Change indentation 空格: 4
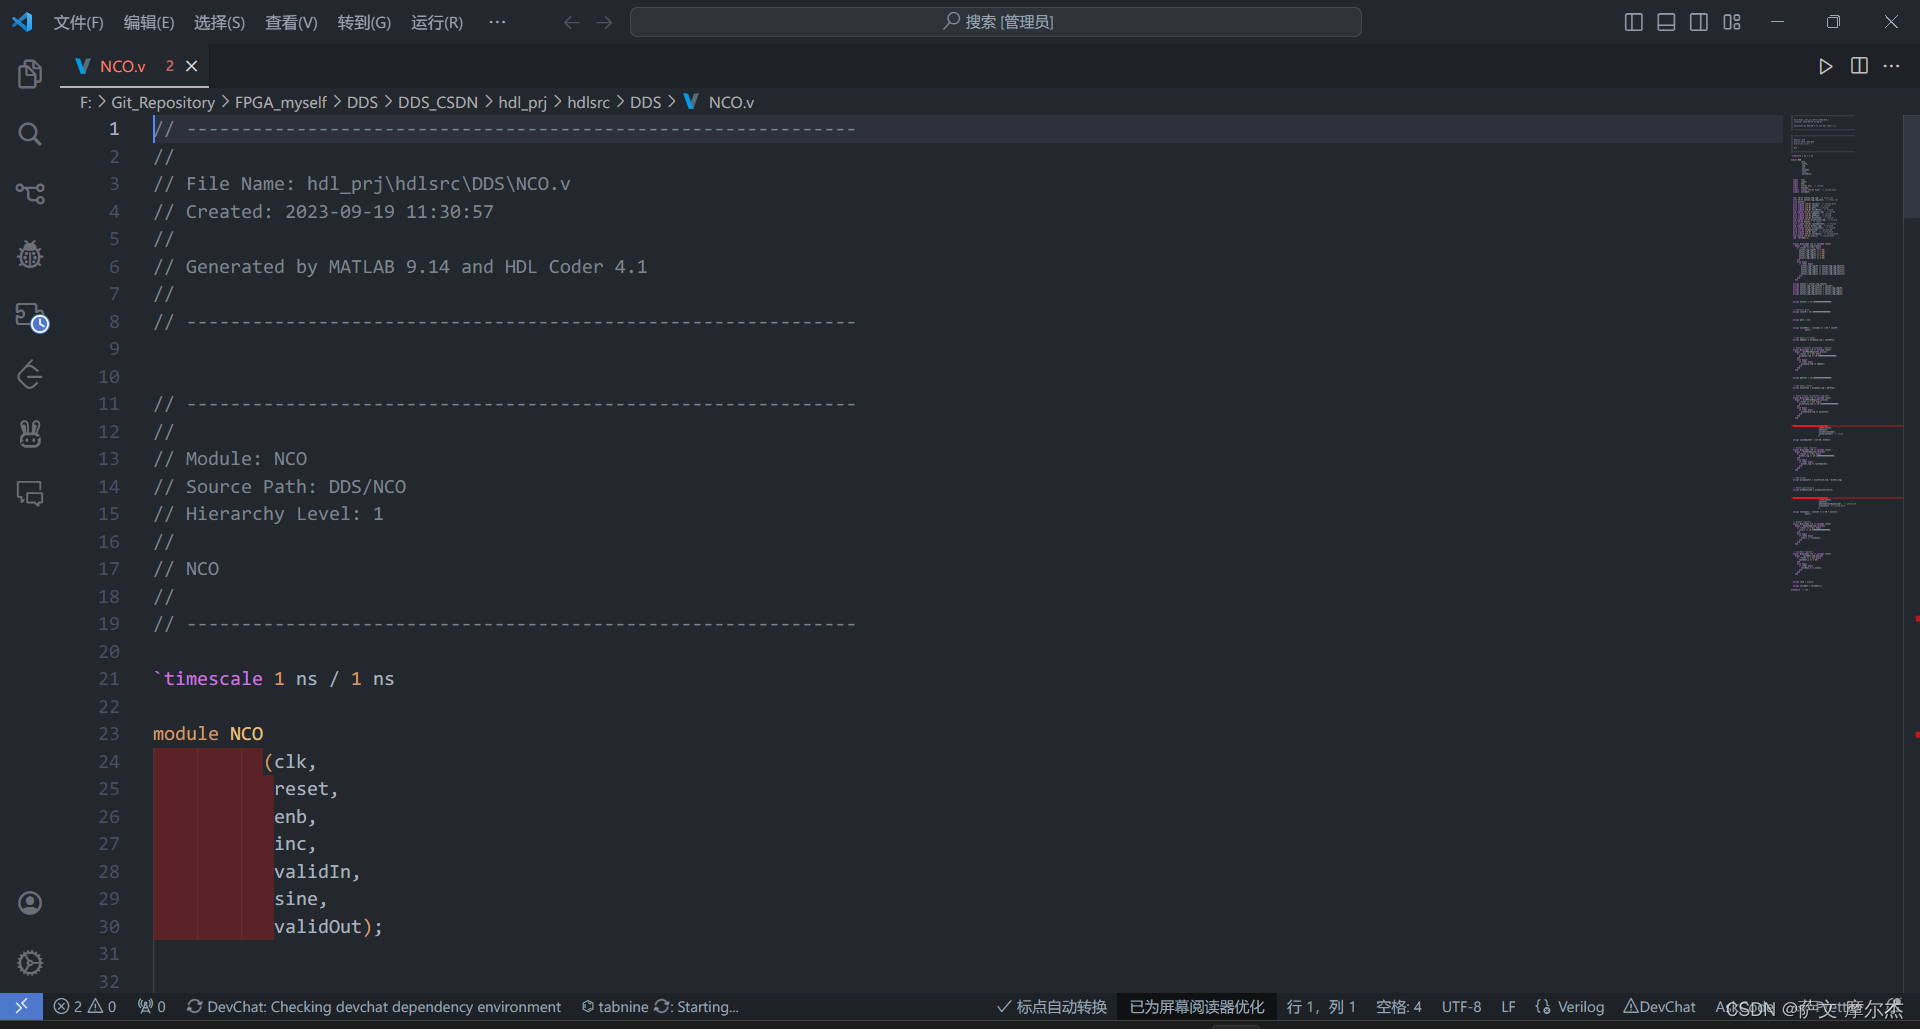This screenshot has width=1920, height=1029. [x=1398, y=1006]
